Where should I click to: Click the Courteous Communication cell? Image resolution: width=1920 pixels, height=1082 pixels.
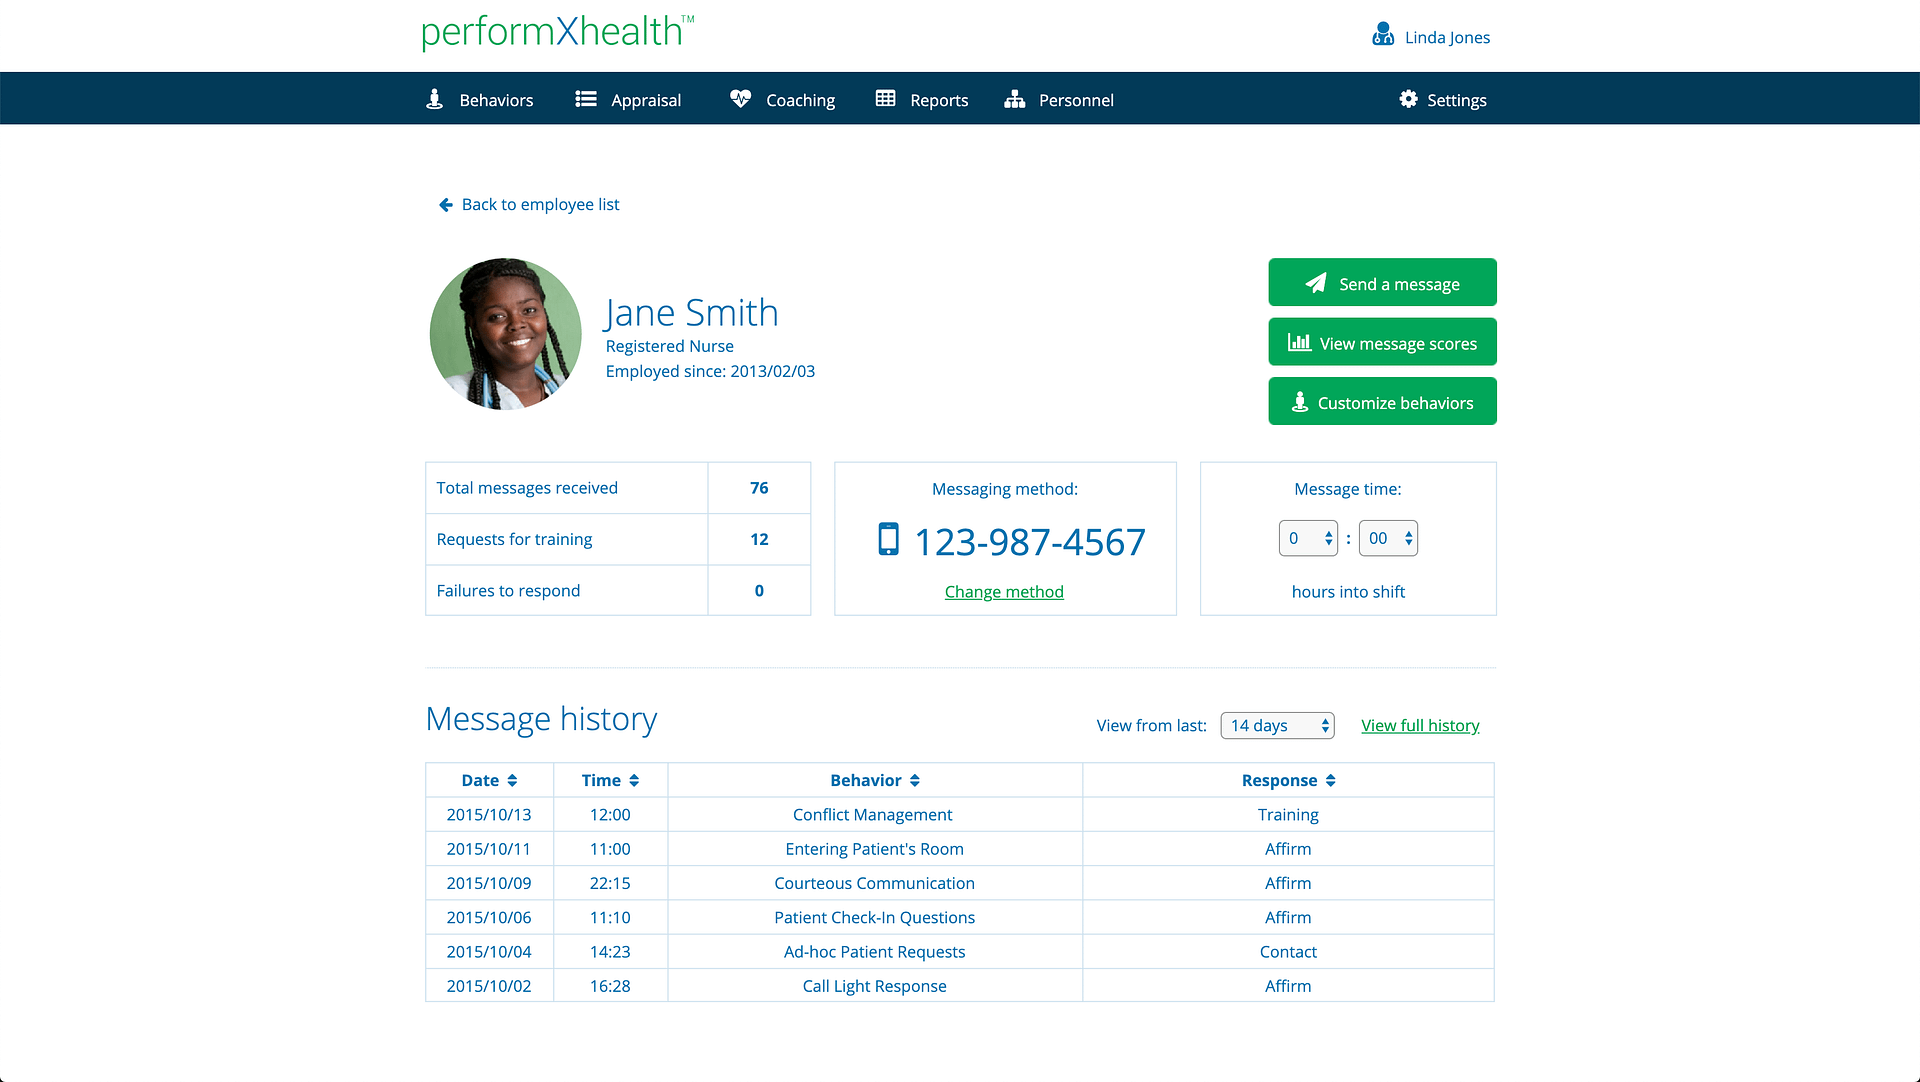click(875, 883)
